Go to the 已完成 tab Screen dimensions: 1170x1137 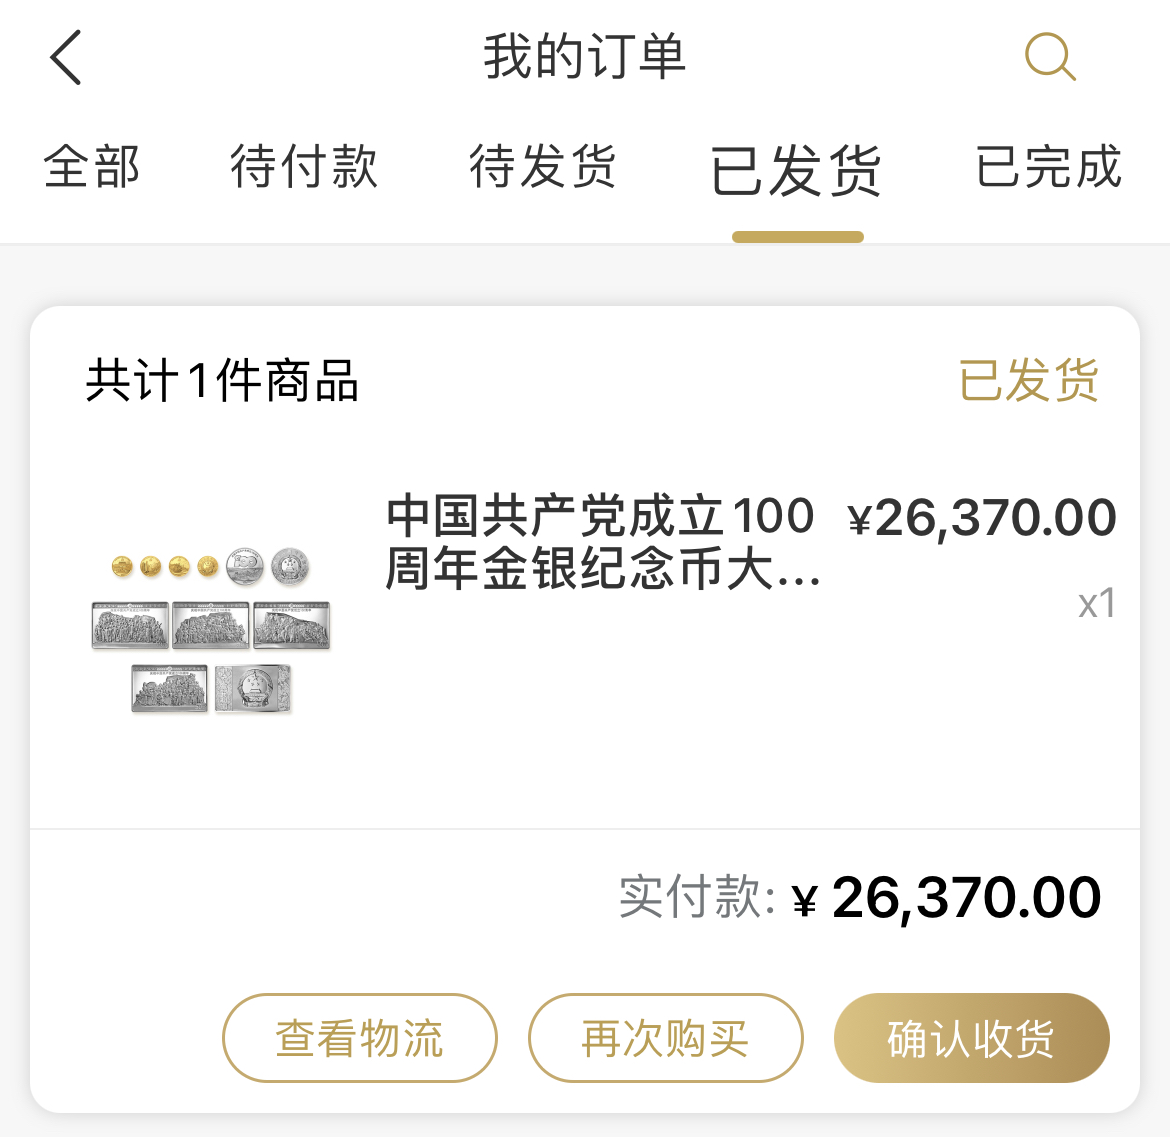1048,166
